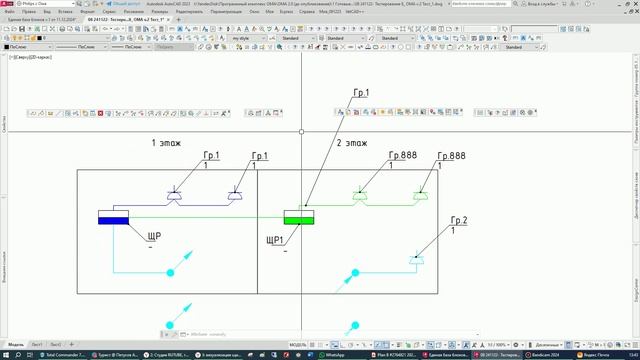Click the red X icon in the floating toolbar

(x=100, y=113)
